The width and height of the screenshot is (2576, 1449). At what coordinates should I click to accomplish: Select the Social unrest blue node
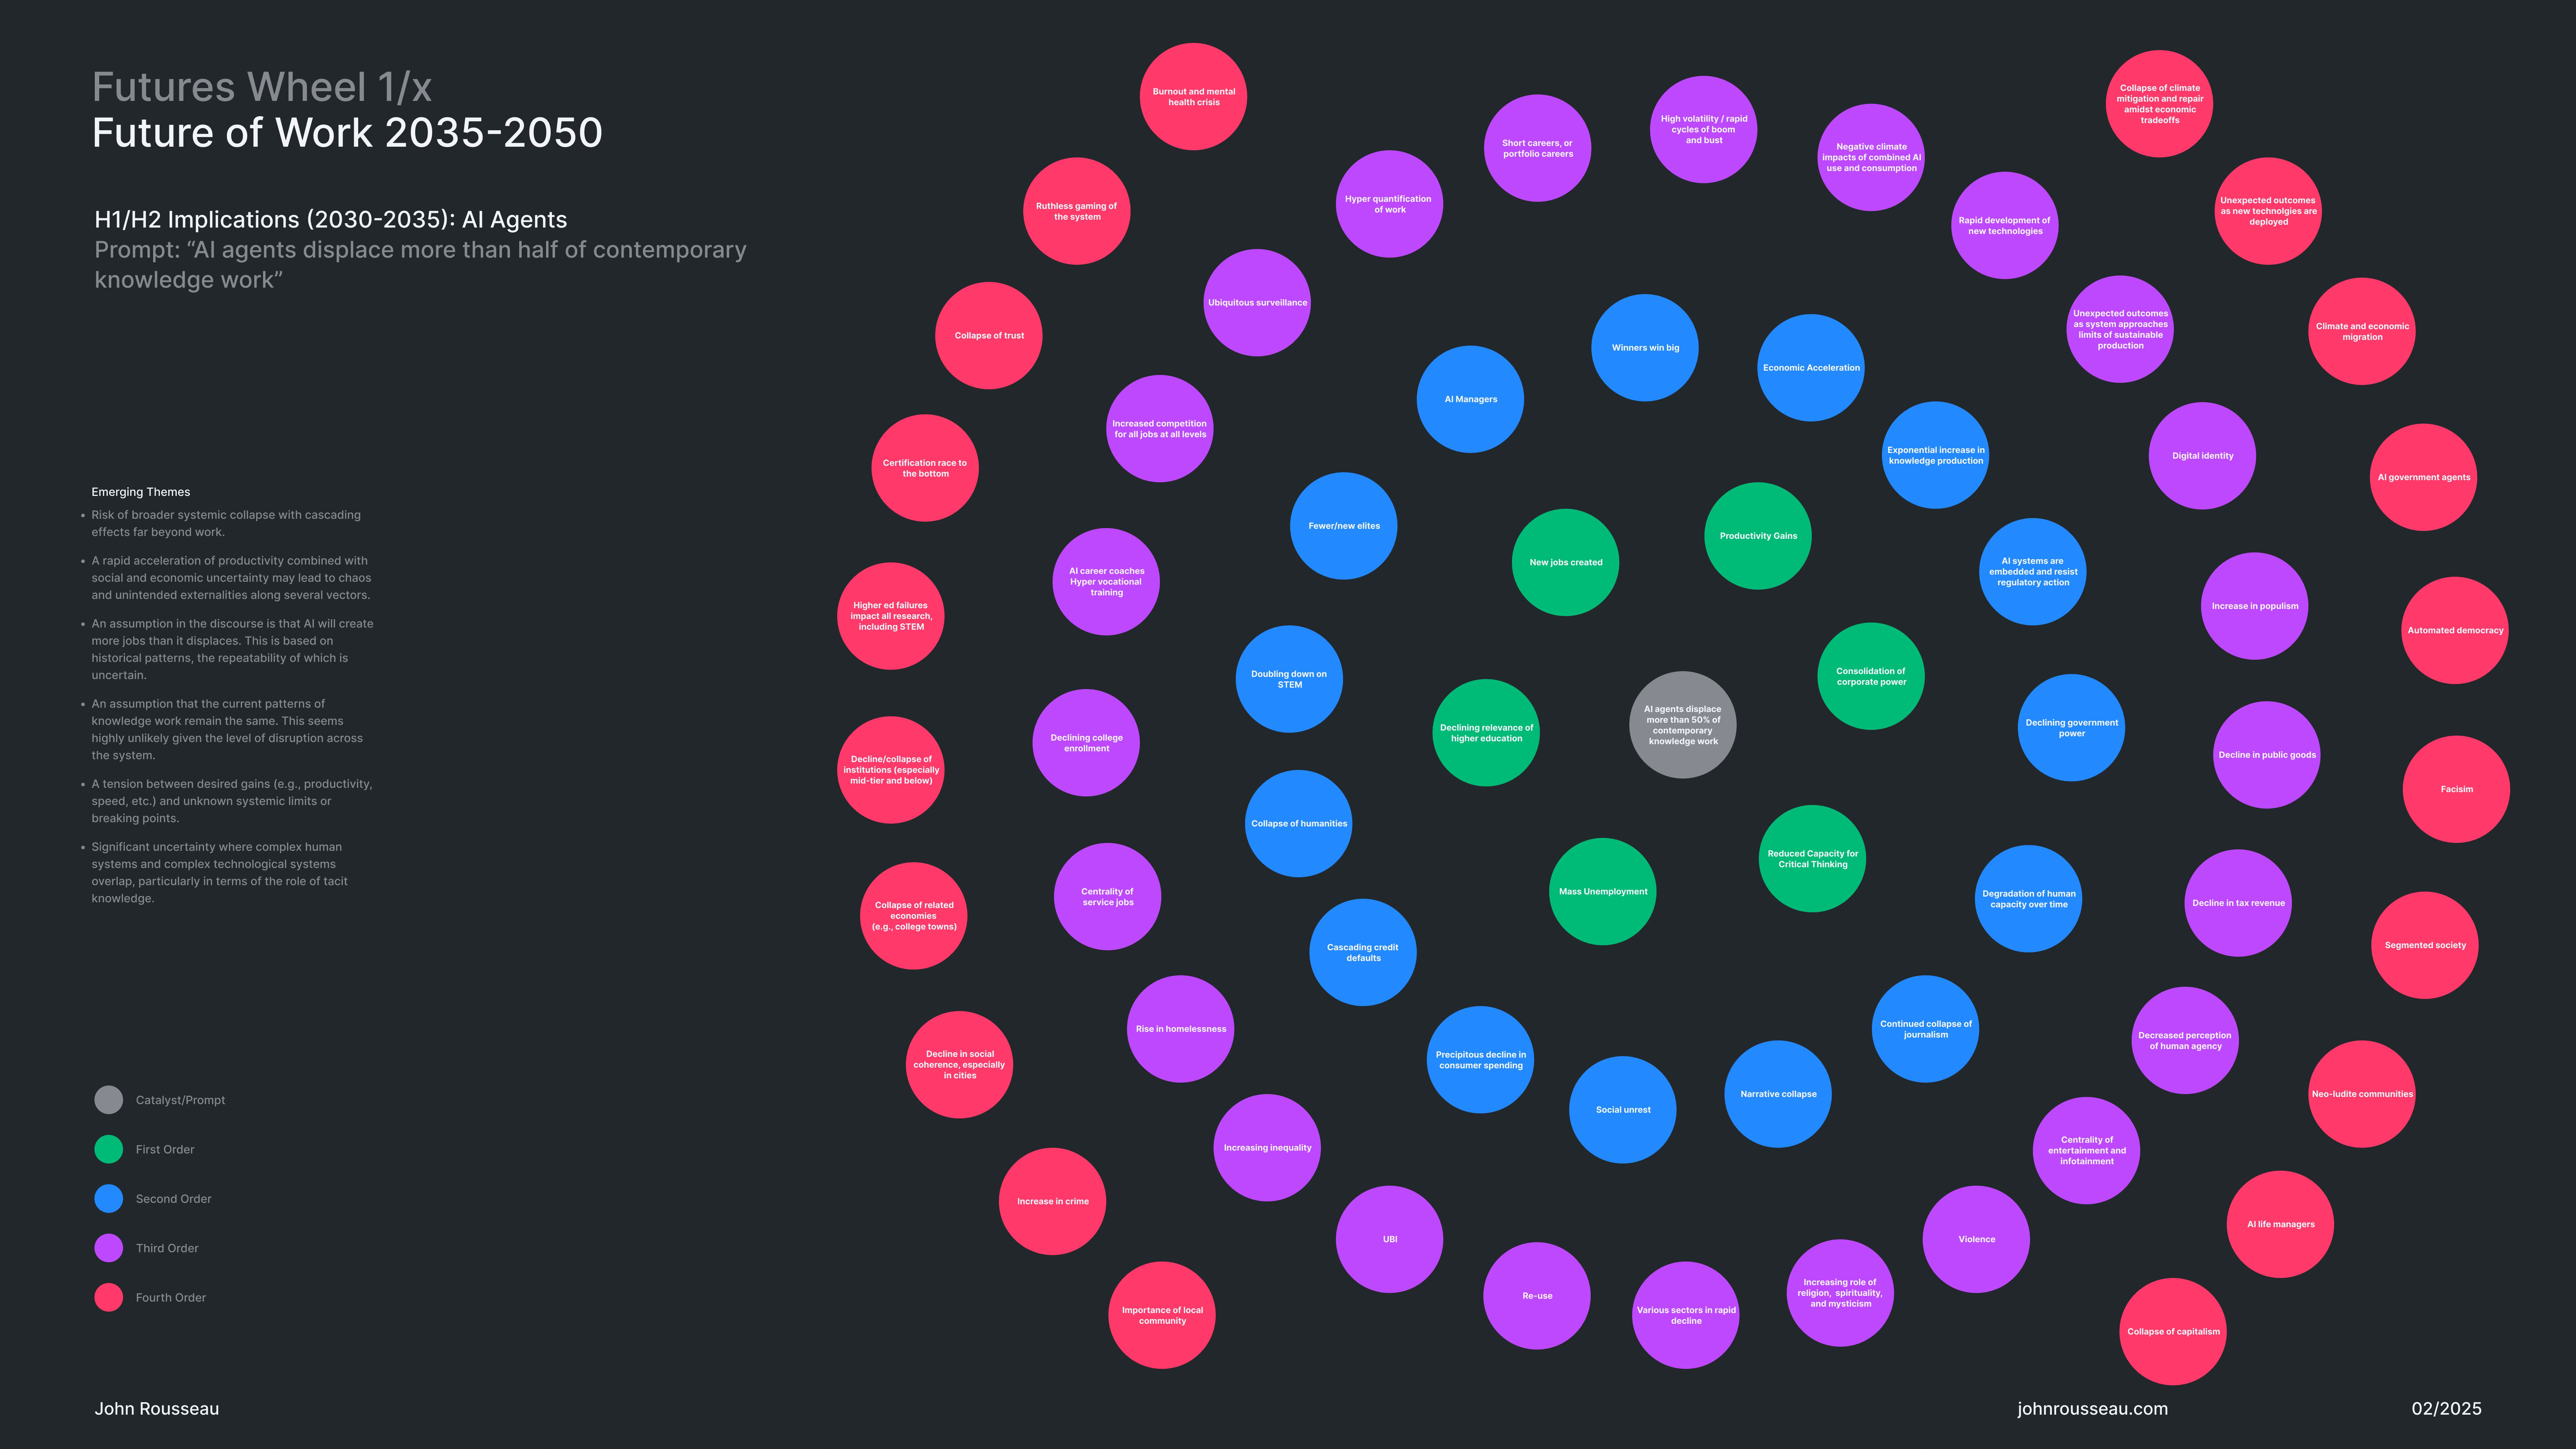[1623, 1110]
